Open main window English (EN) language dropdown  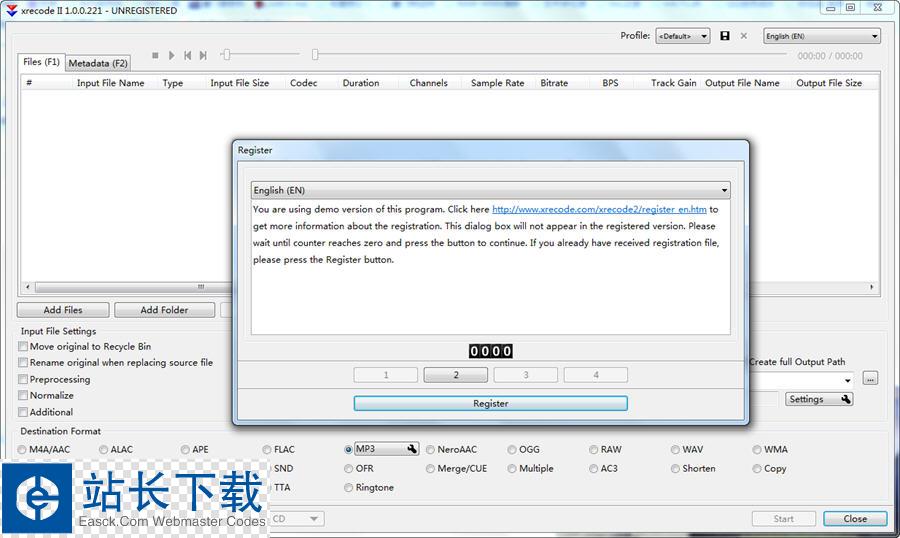(x=822, y=36)
